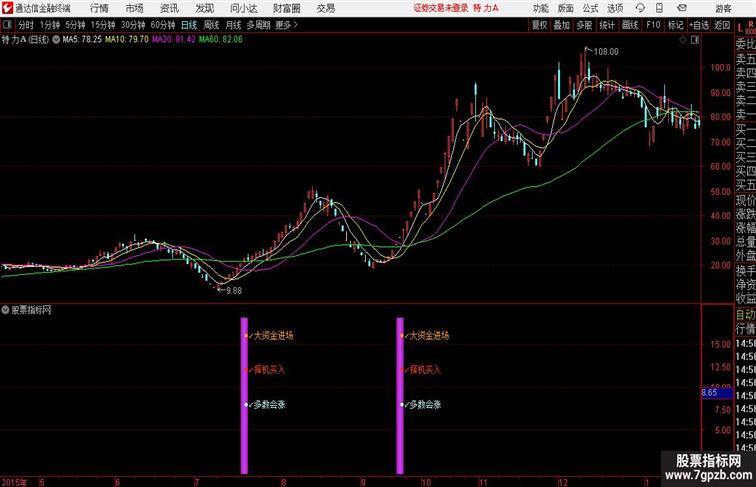Click the 返回 back button
This screenshot has height=487, width=756.
(722, 25)
